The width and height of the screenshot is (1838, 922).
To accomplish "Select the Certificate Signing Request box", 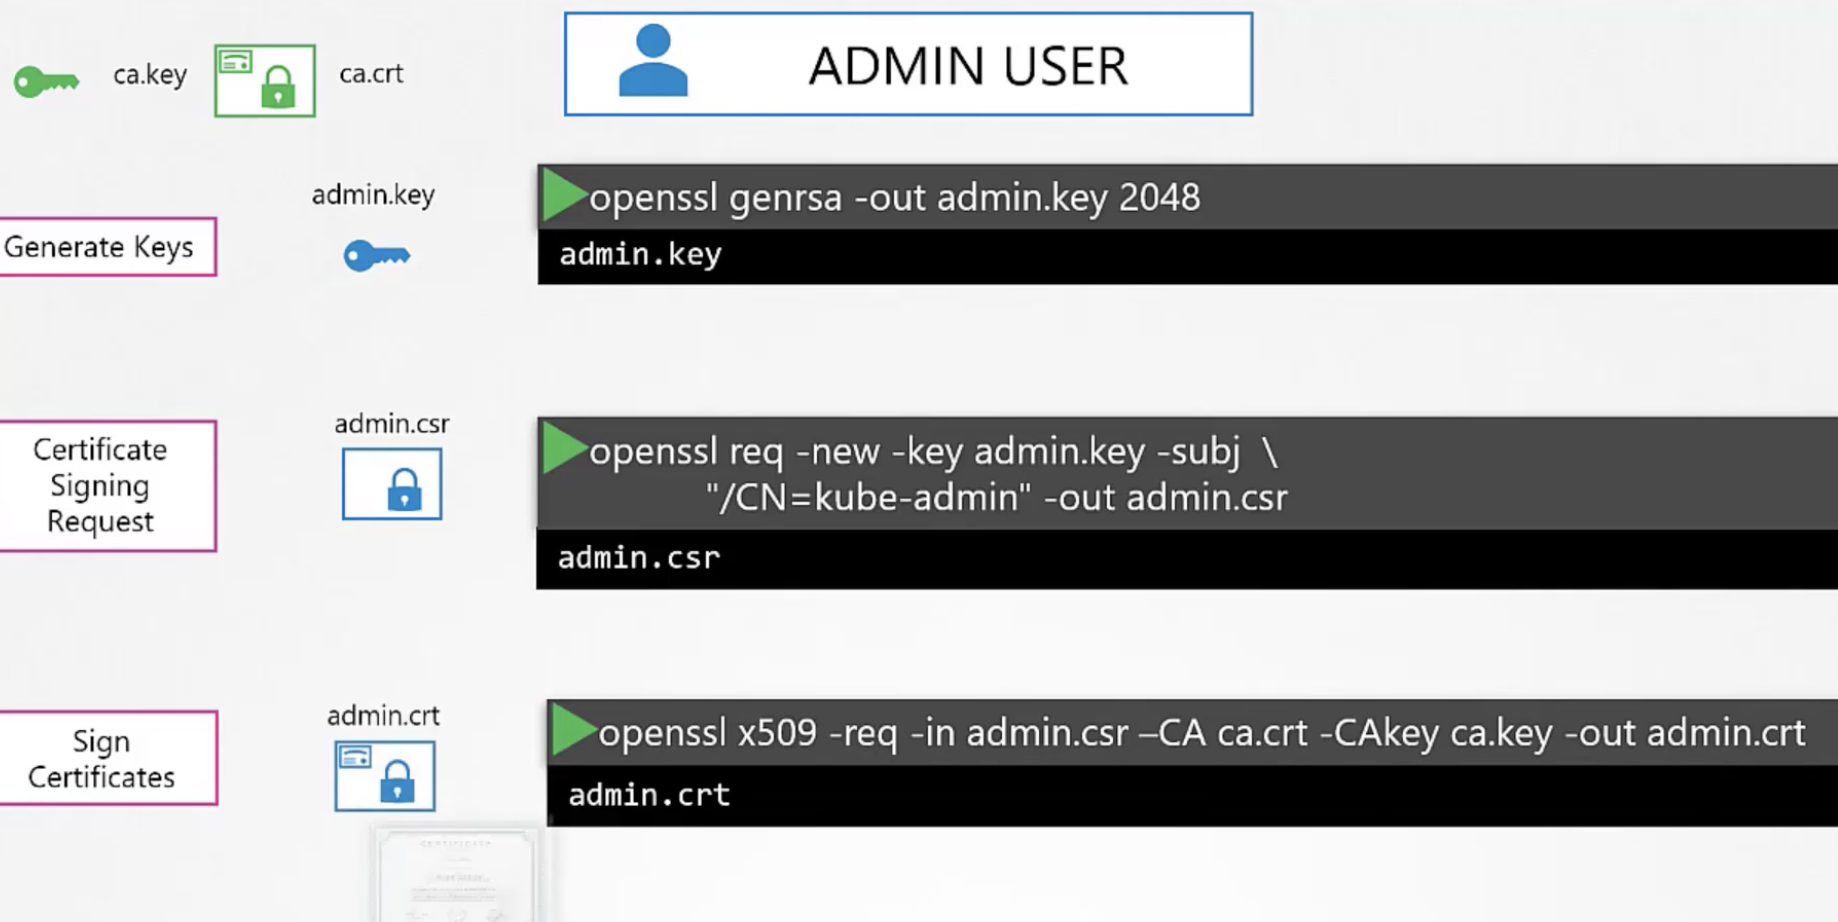I will pos(107,486).
